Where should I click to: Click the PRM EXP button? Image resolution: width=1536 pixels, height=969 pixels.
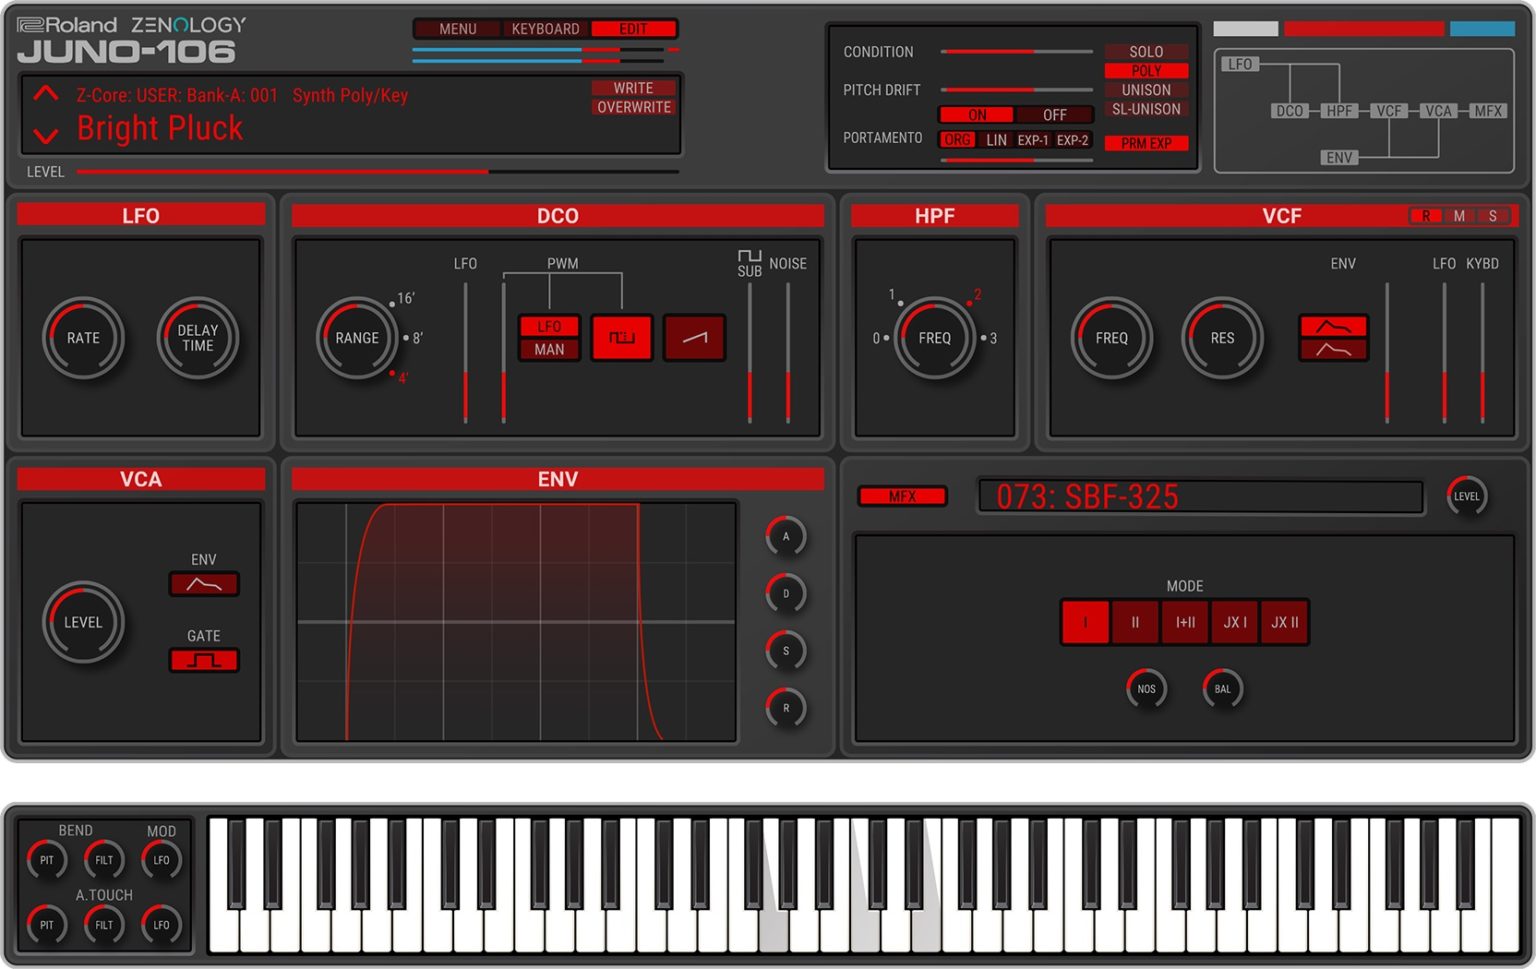pos(1146,143)
